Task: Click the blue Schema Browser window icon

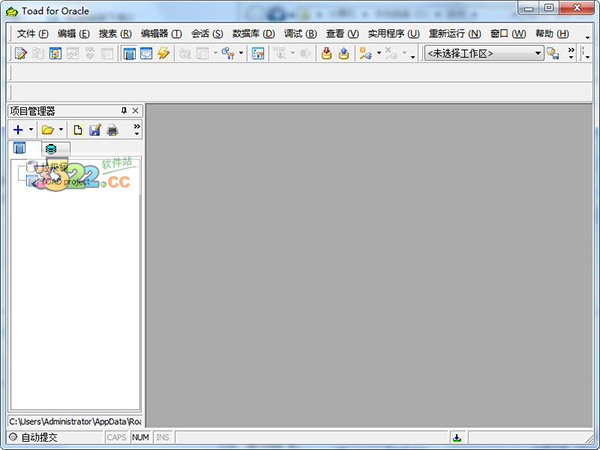Action: pyautogui.click(x=130, y=54)
